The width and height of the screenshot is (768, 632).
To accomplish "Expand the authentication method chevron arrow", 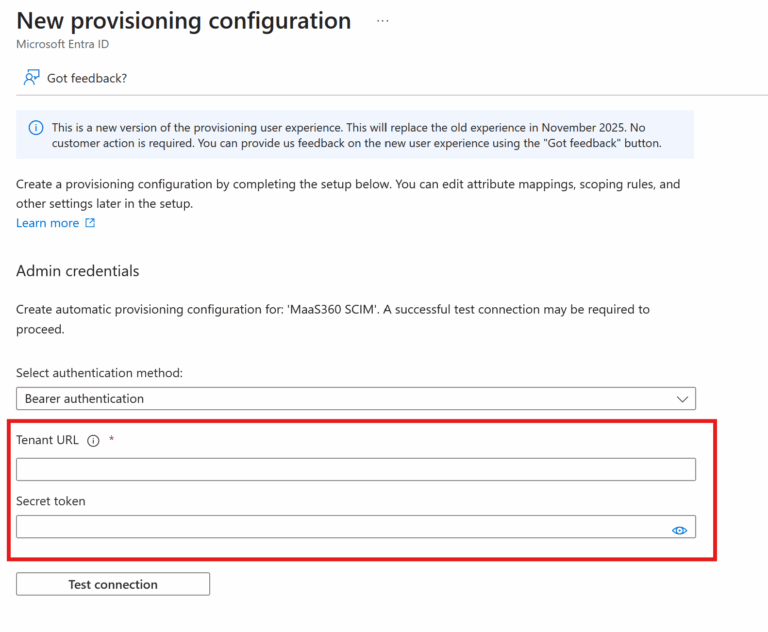I will [682, 399].
